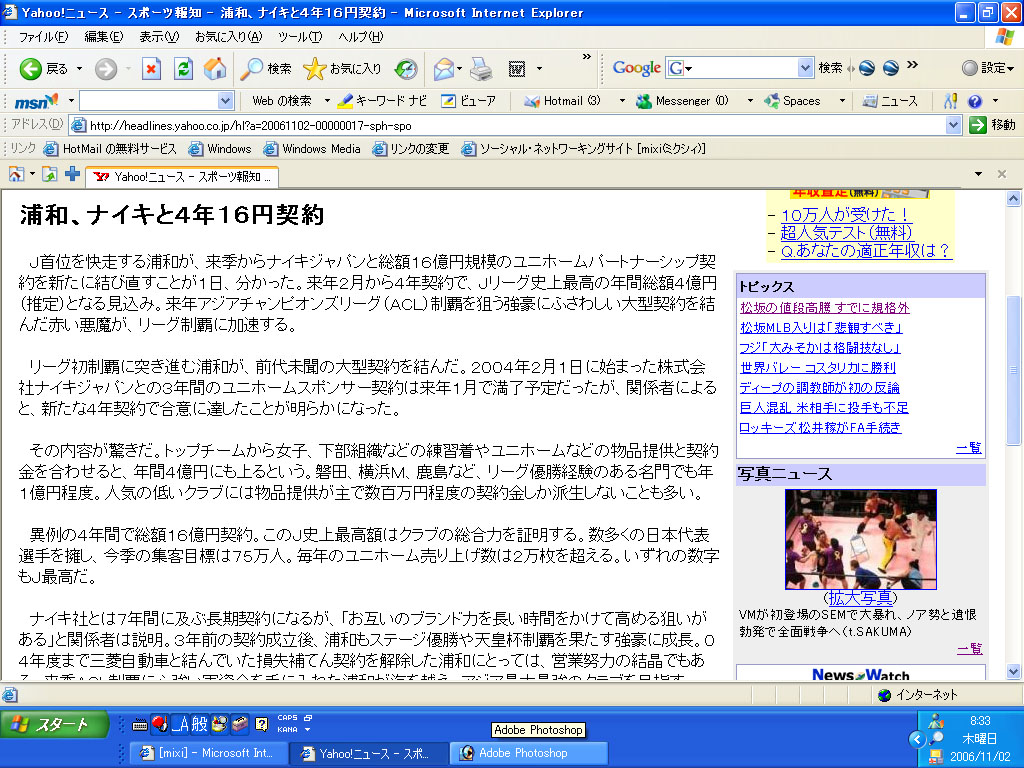Click the 設定 settings button on Google toolbar
1024x768 pixels.
[x=988, y=68]
